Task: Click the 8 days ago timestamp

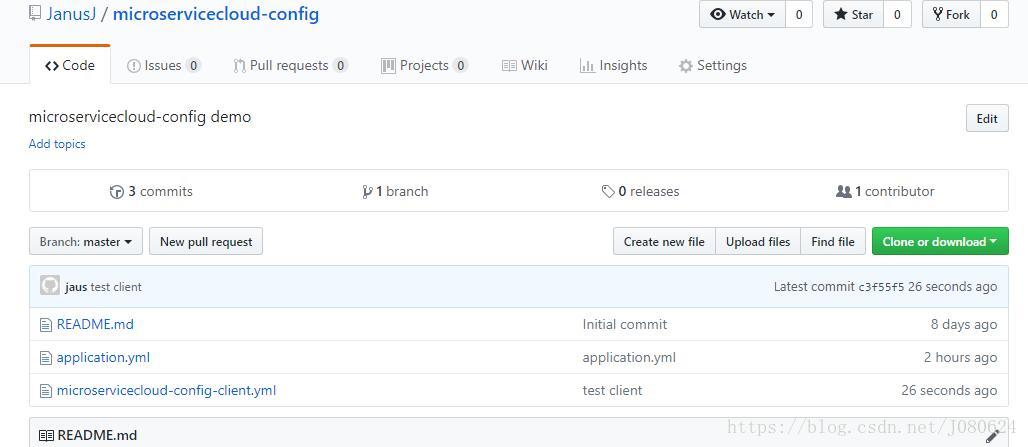Action: tap(964, 324)
